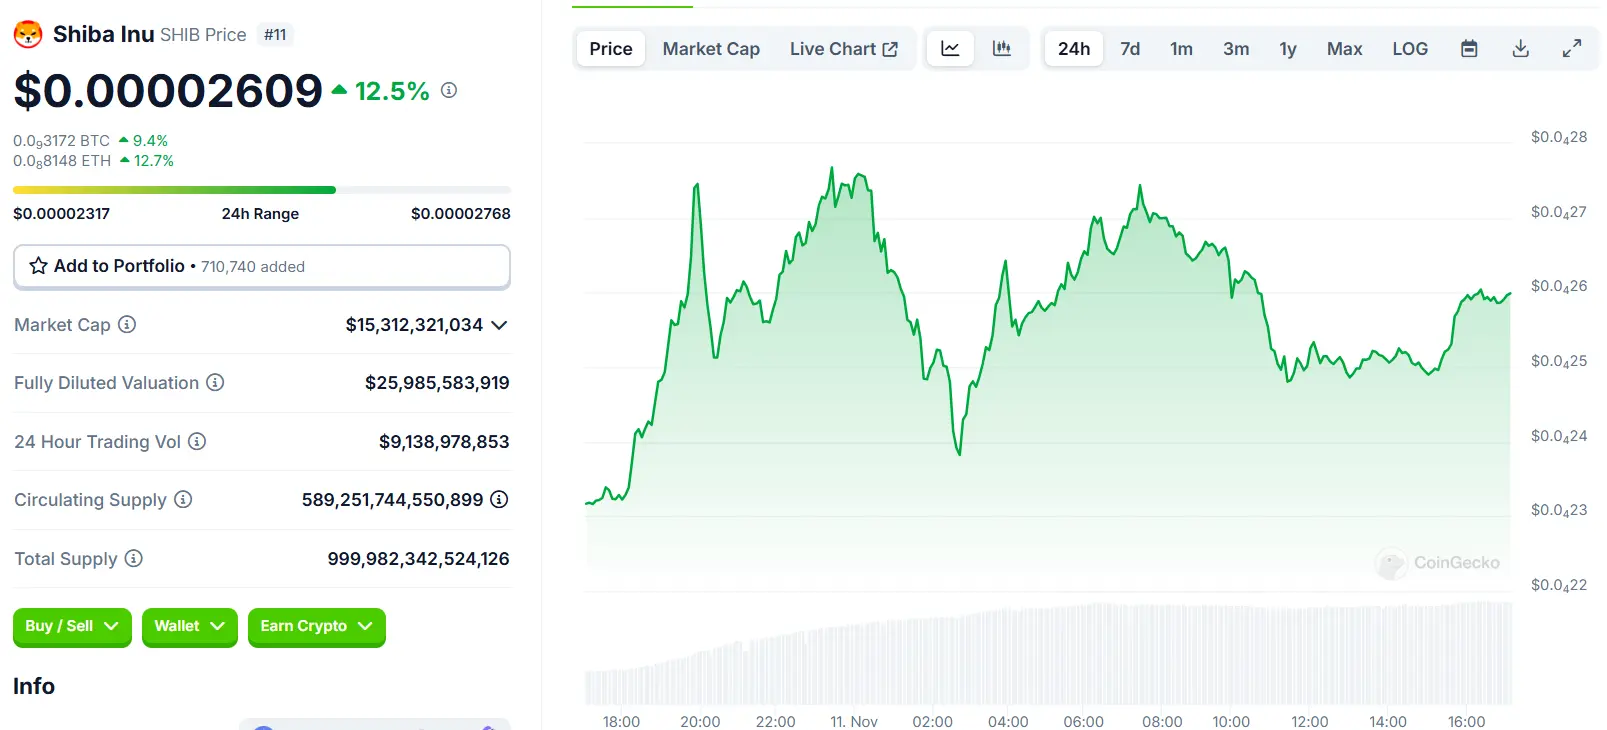This screenshot has width=1607, height=730.
Task: Show Fully Diluted Valuation info icon
Action: click(215, 382)
